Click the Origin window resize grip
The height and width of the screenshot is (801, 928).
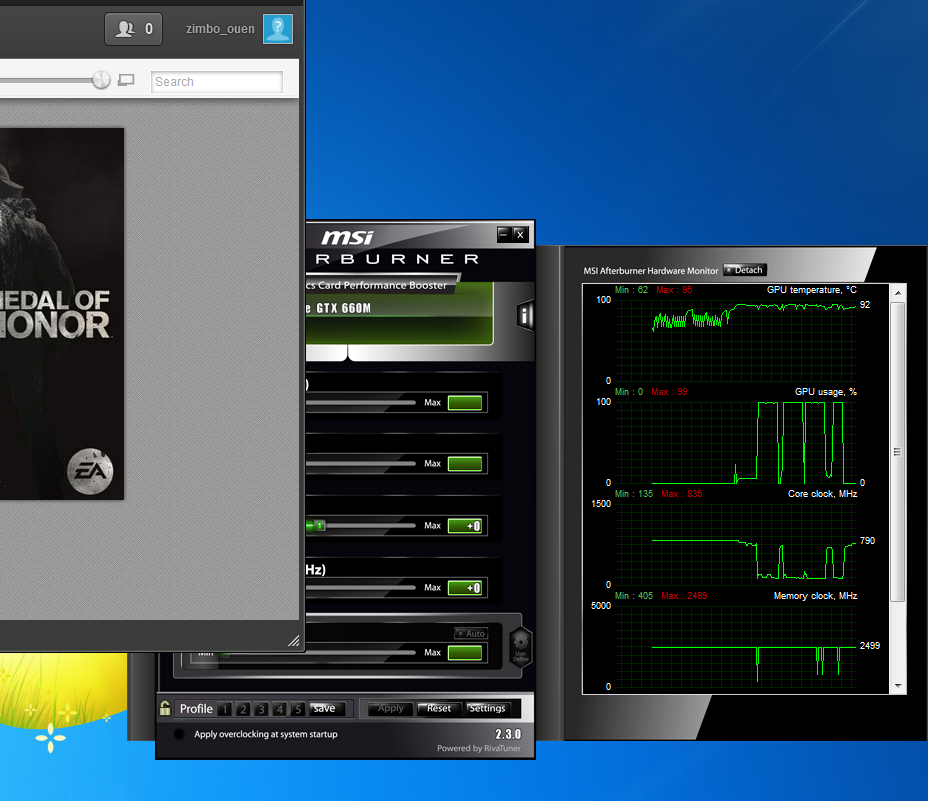pyautogui.click(x=294, y=641)
